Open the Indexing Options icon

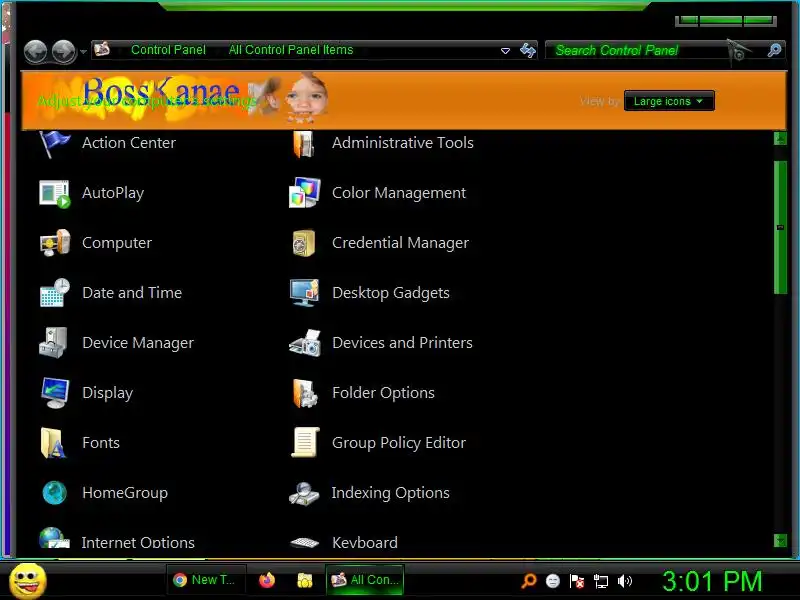coord(304,494)
